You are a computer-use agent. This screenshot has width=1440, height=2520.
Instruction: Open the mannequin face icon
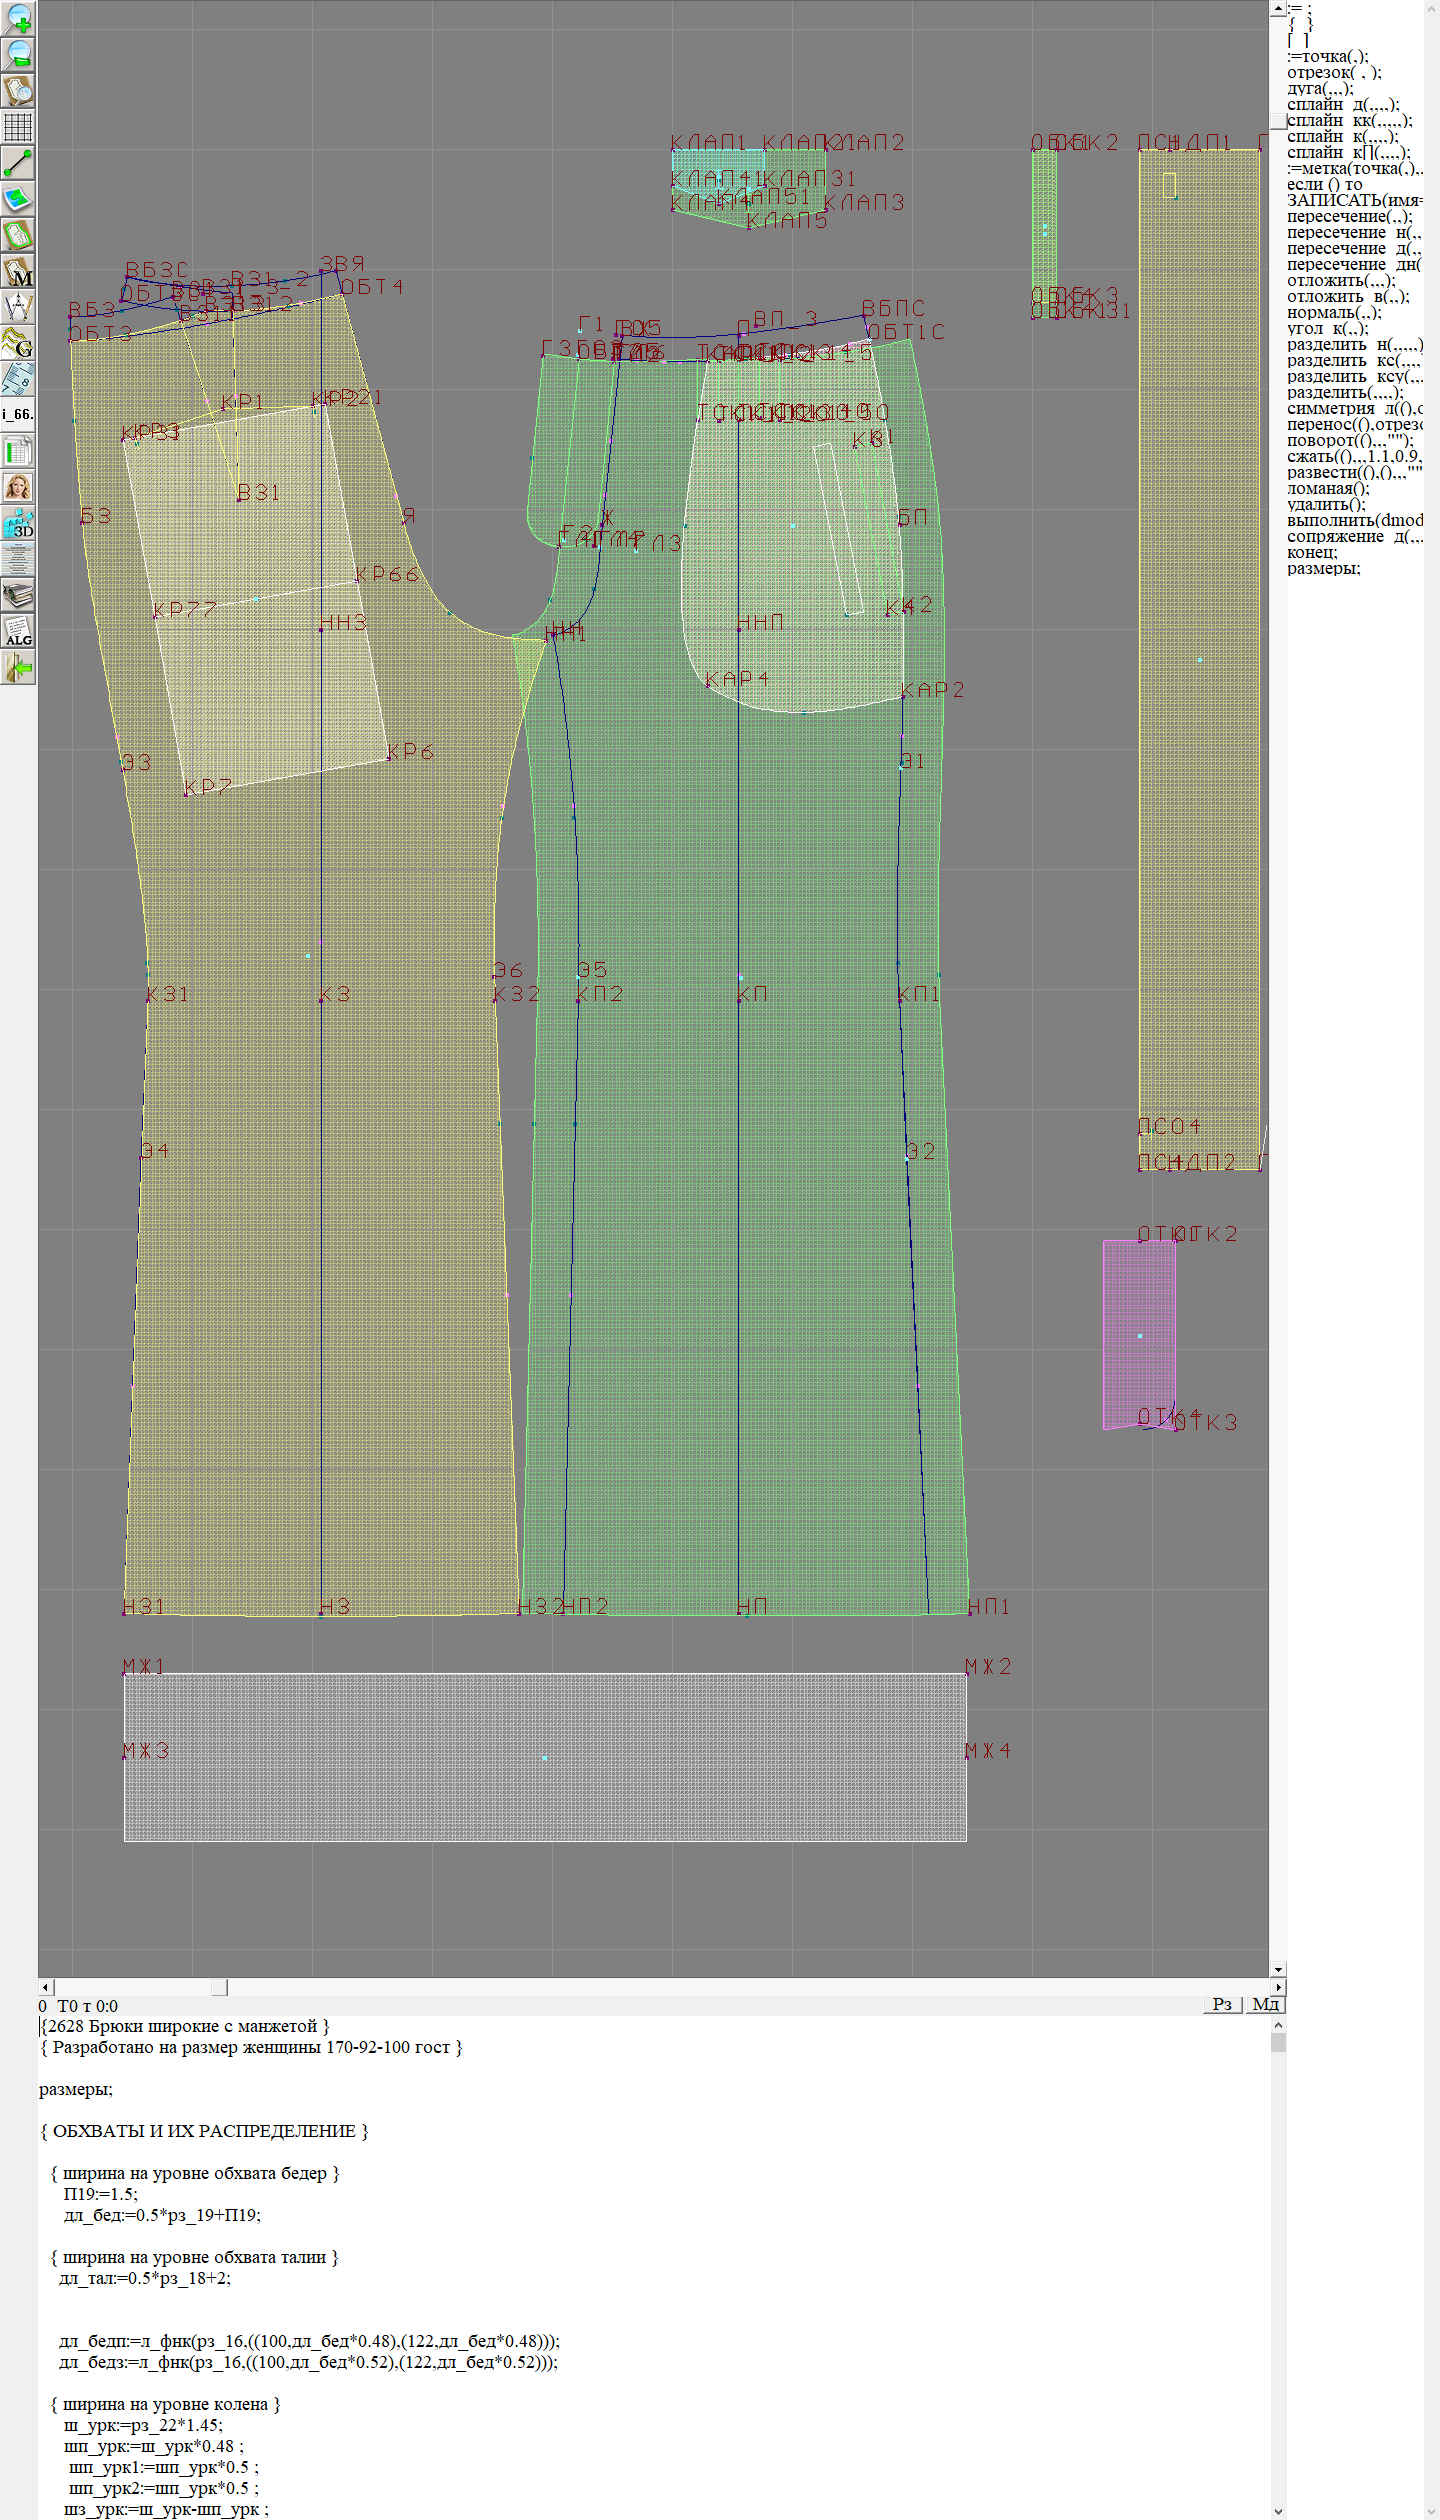click(18, 487)
